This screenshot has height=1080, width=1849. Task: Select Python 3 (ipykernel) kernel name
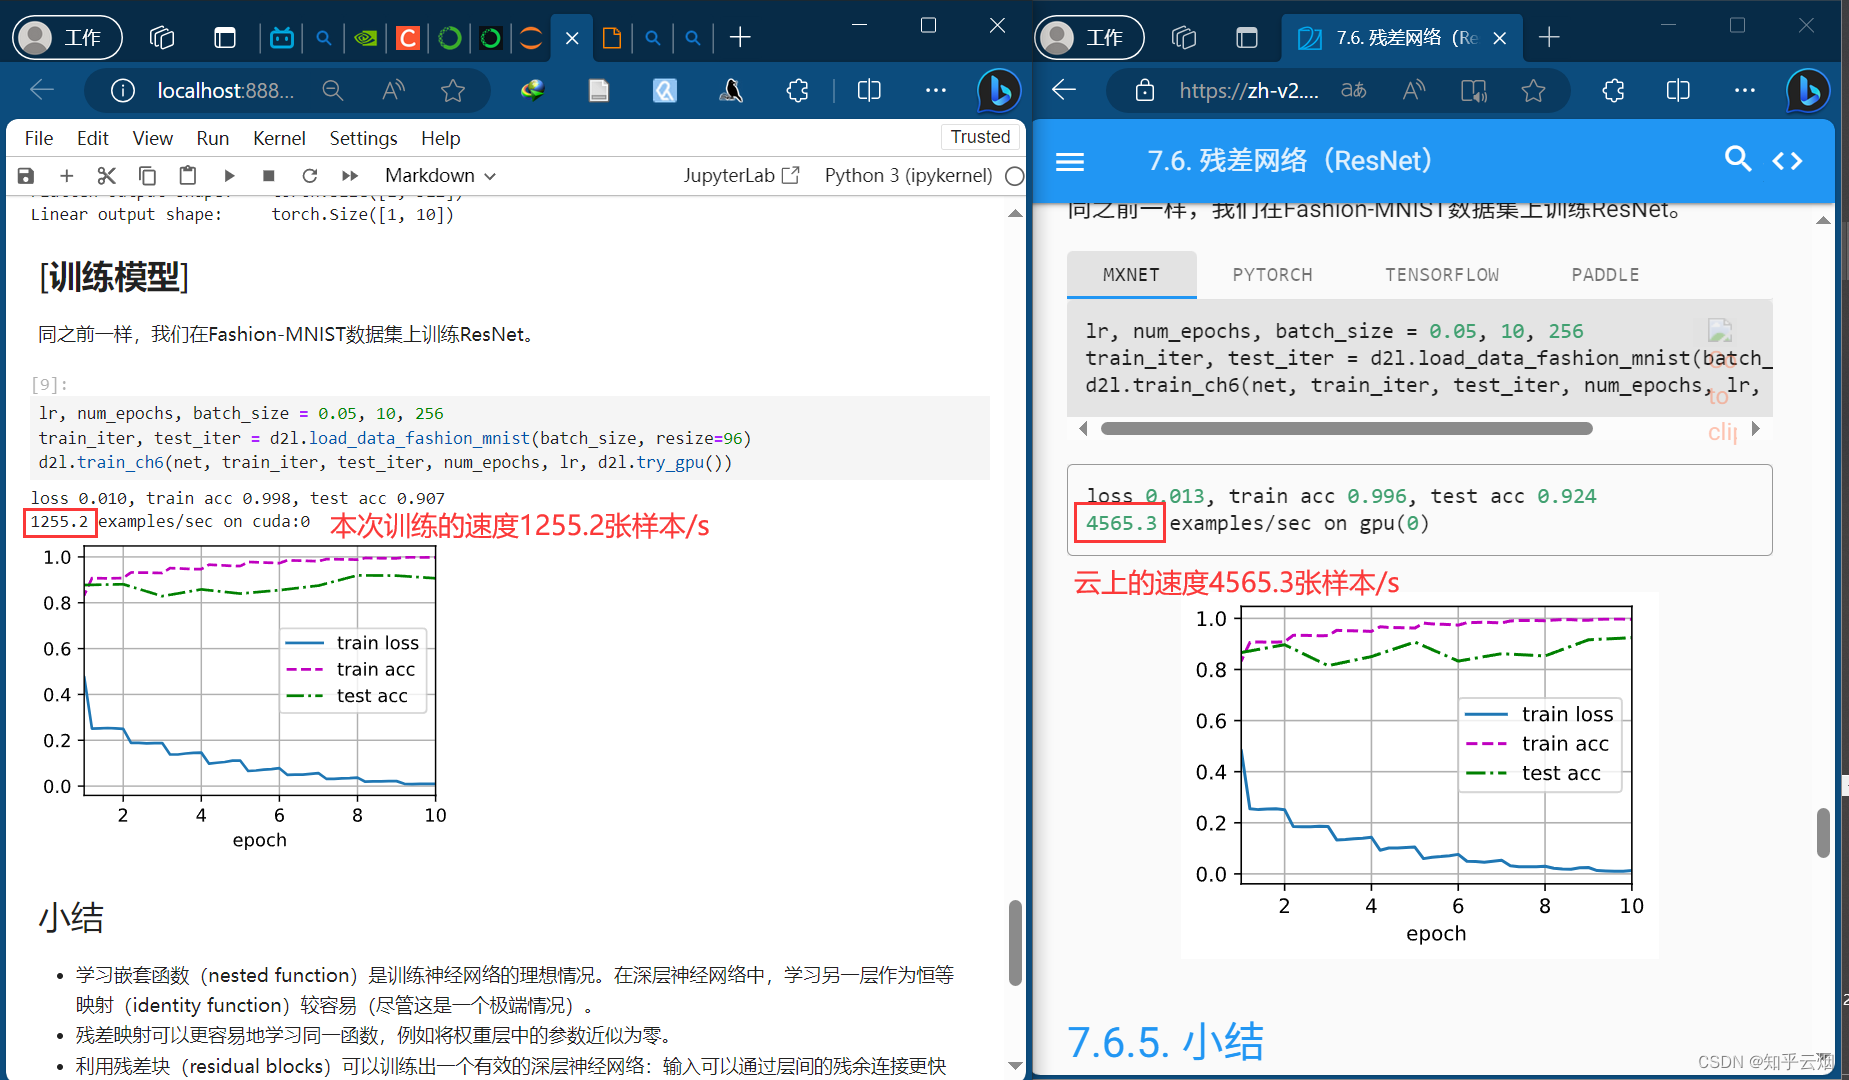tap(908, 176)
